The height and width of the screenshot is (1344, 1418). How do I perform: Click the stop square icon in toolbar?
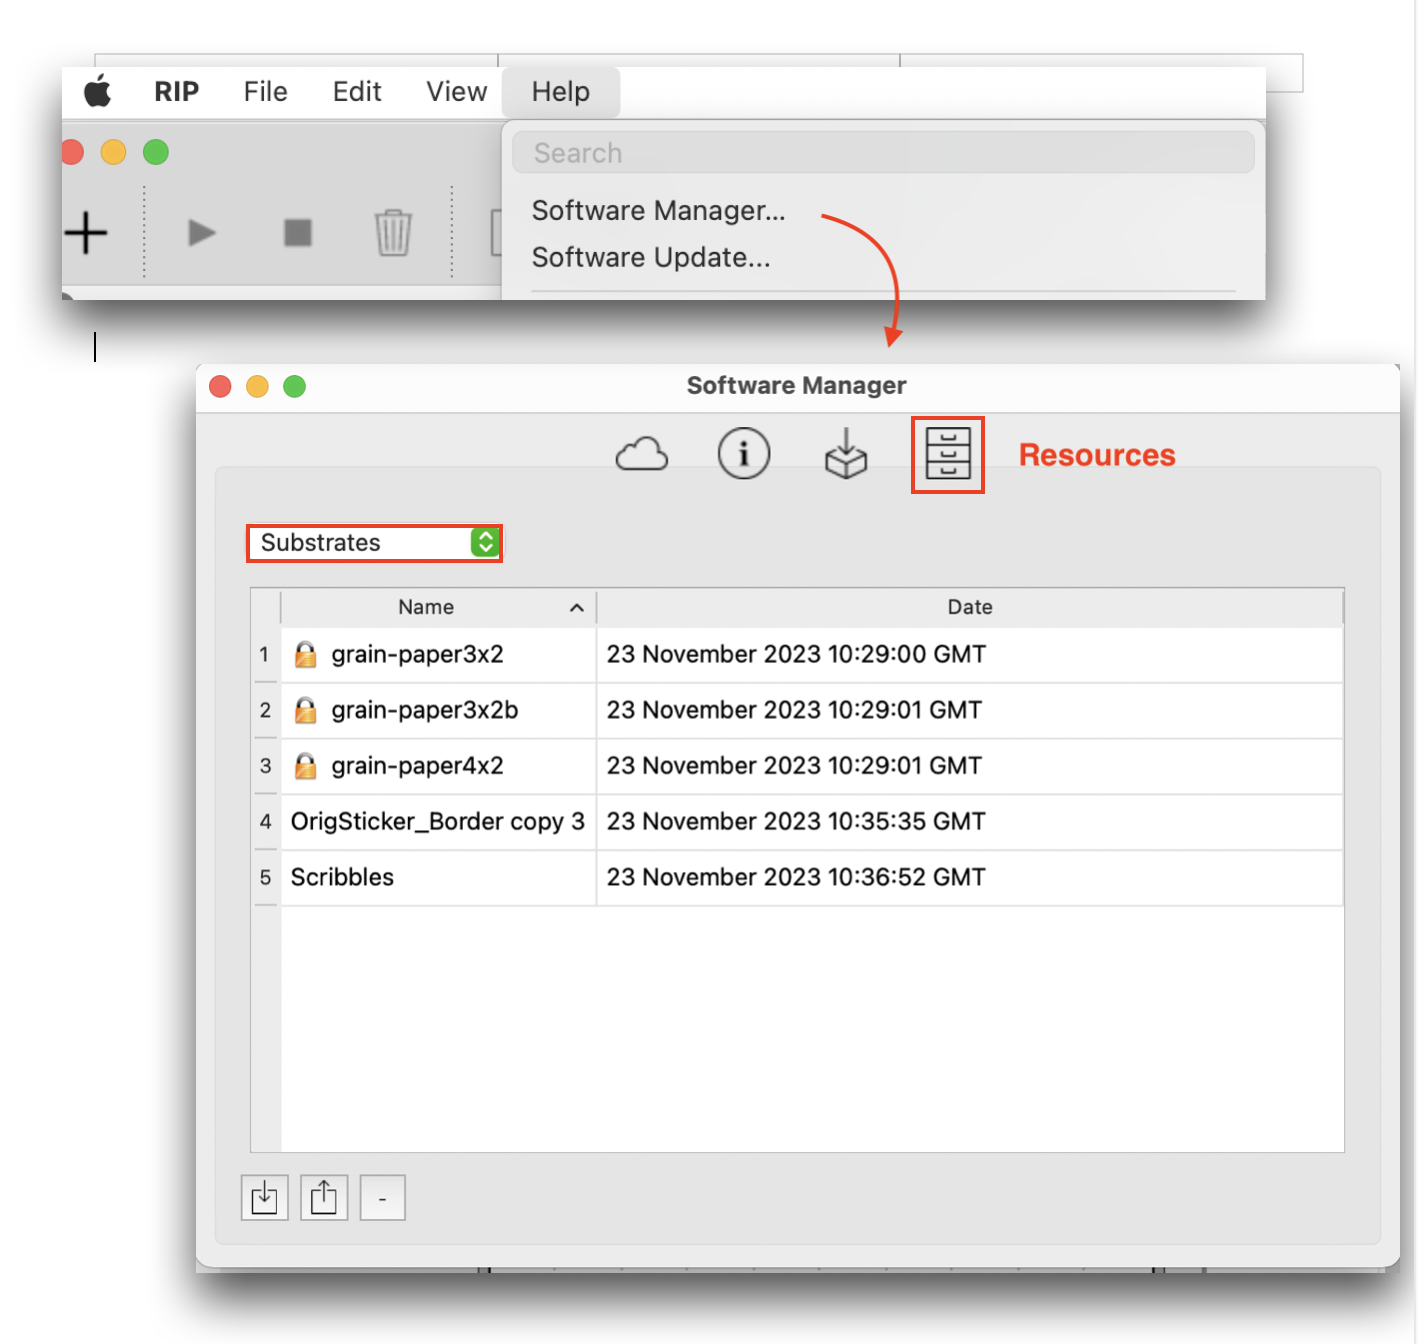298,233
